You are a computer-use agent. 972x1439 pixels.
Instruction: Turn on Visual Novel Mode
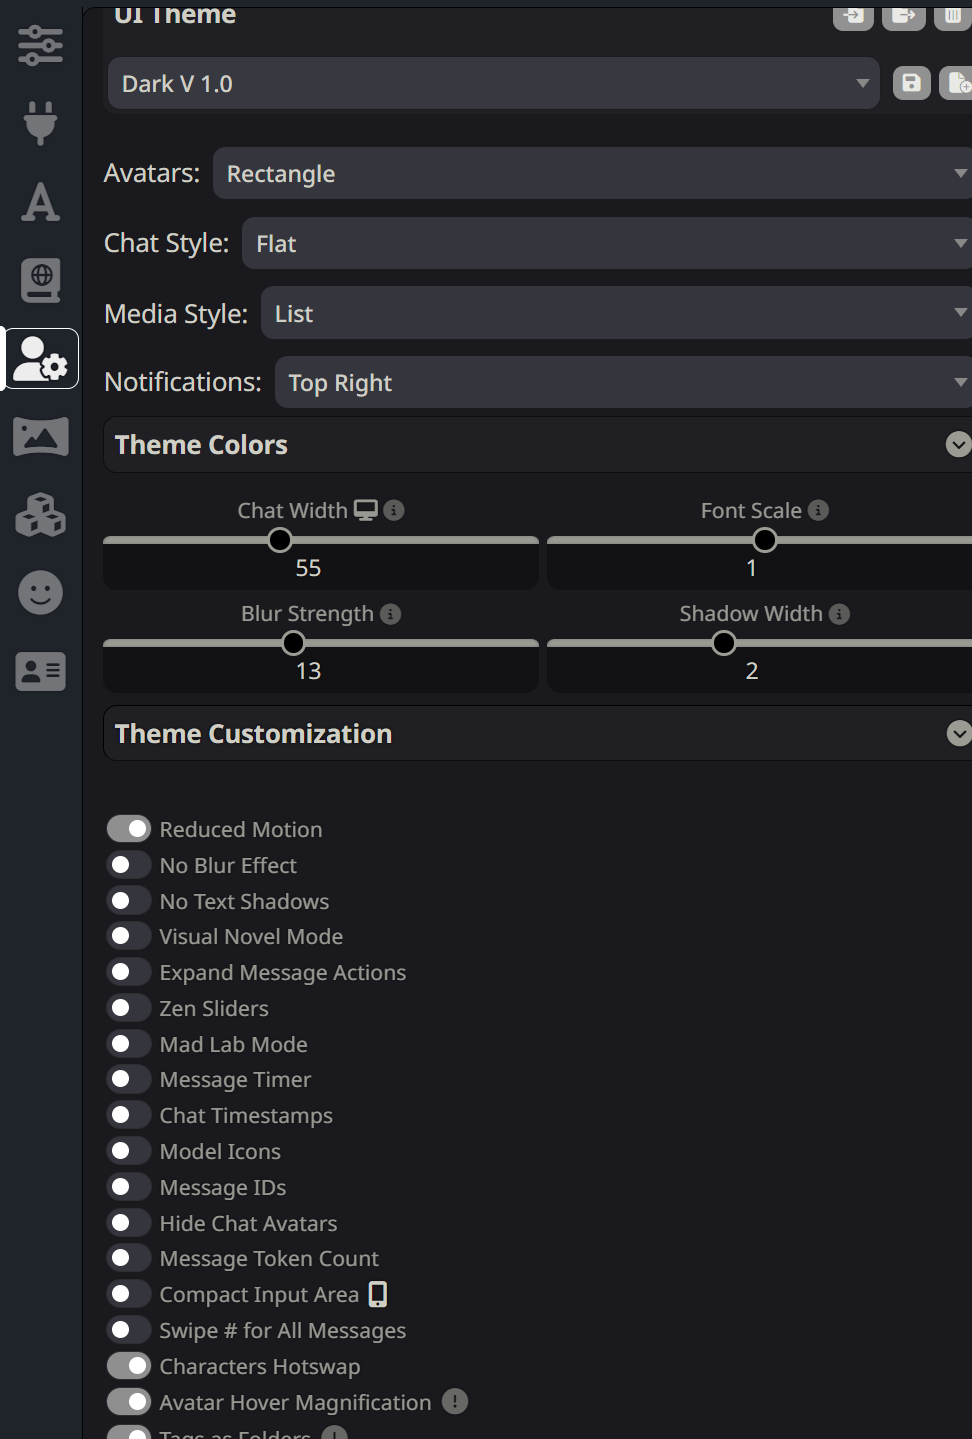(x=129, y=936)
